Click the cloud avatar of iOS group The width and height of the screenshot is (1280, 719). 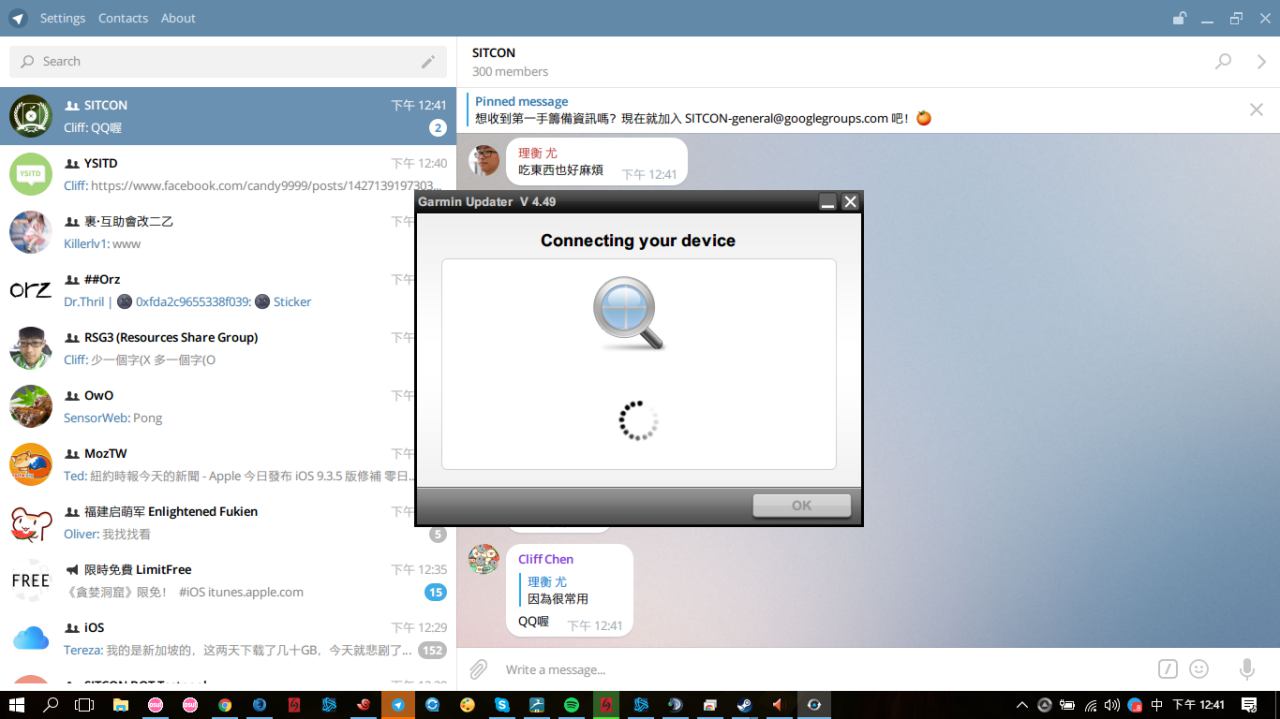coord(31,638)
